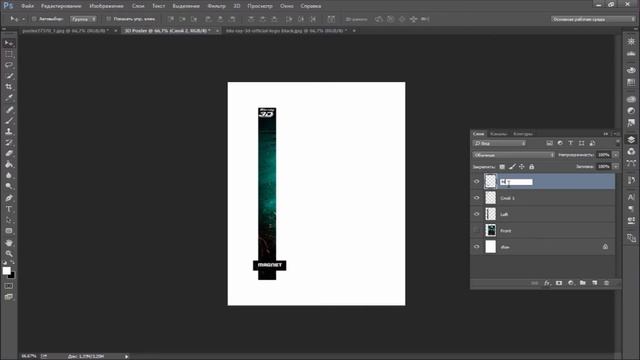Select the Eraser tool
Screen dimensions: 640x360
(9, 153)
